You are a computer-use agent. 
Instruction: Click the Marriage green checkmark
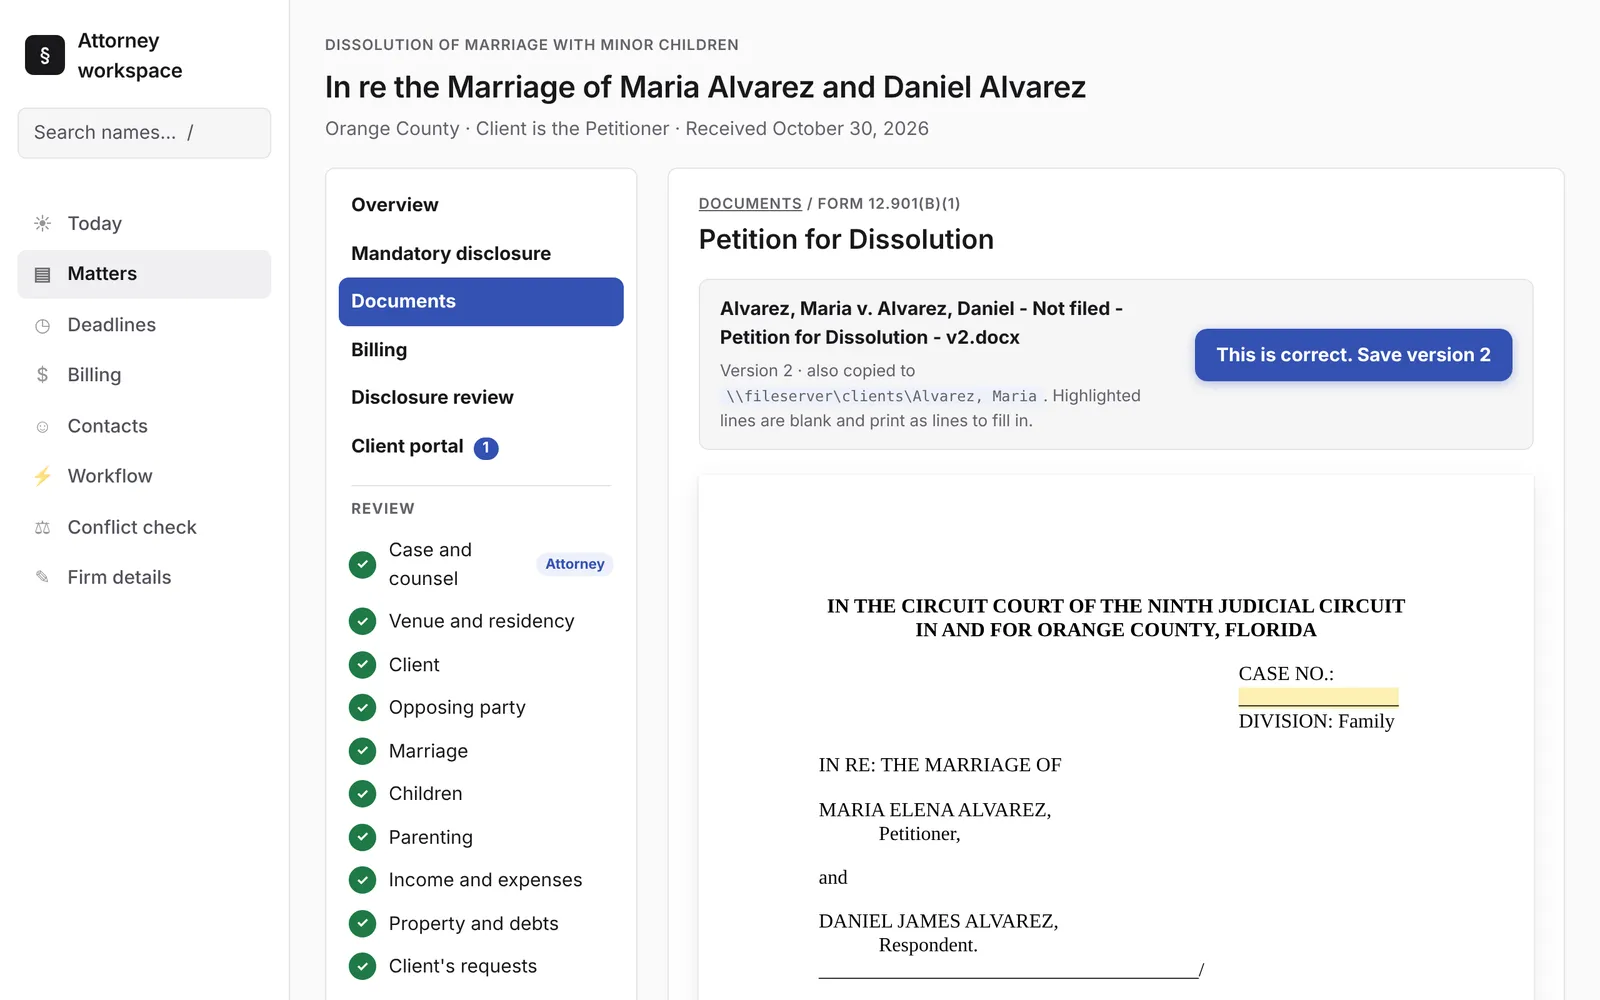(362, 750)
